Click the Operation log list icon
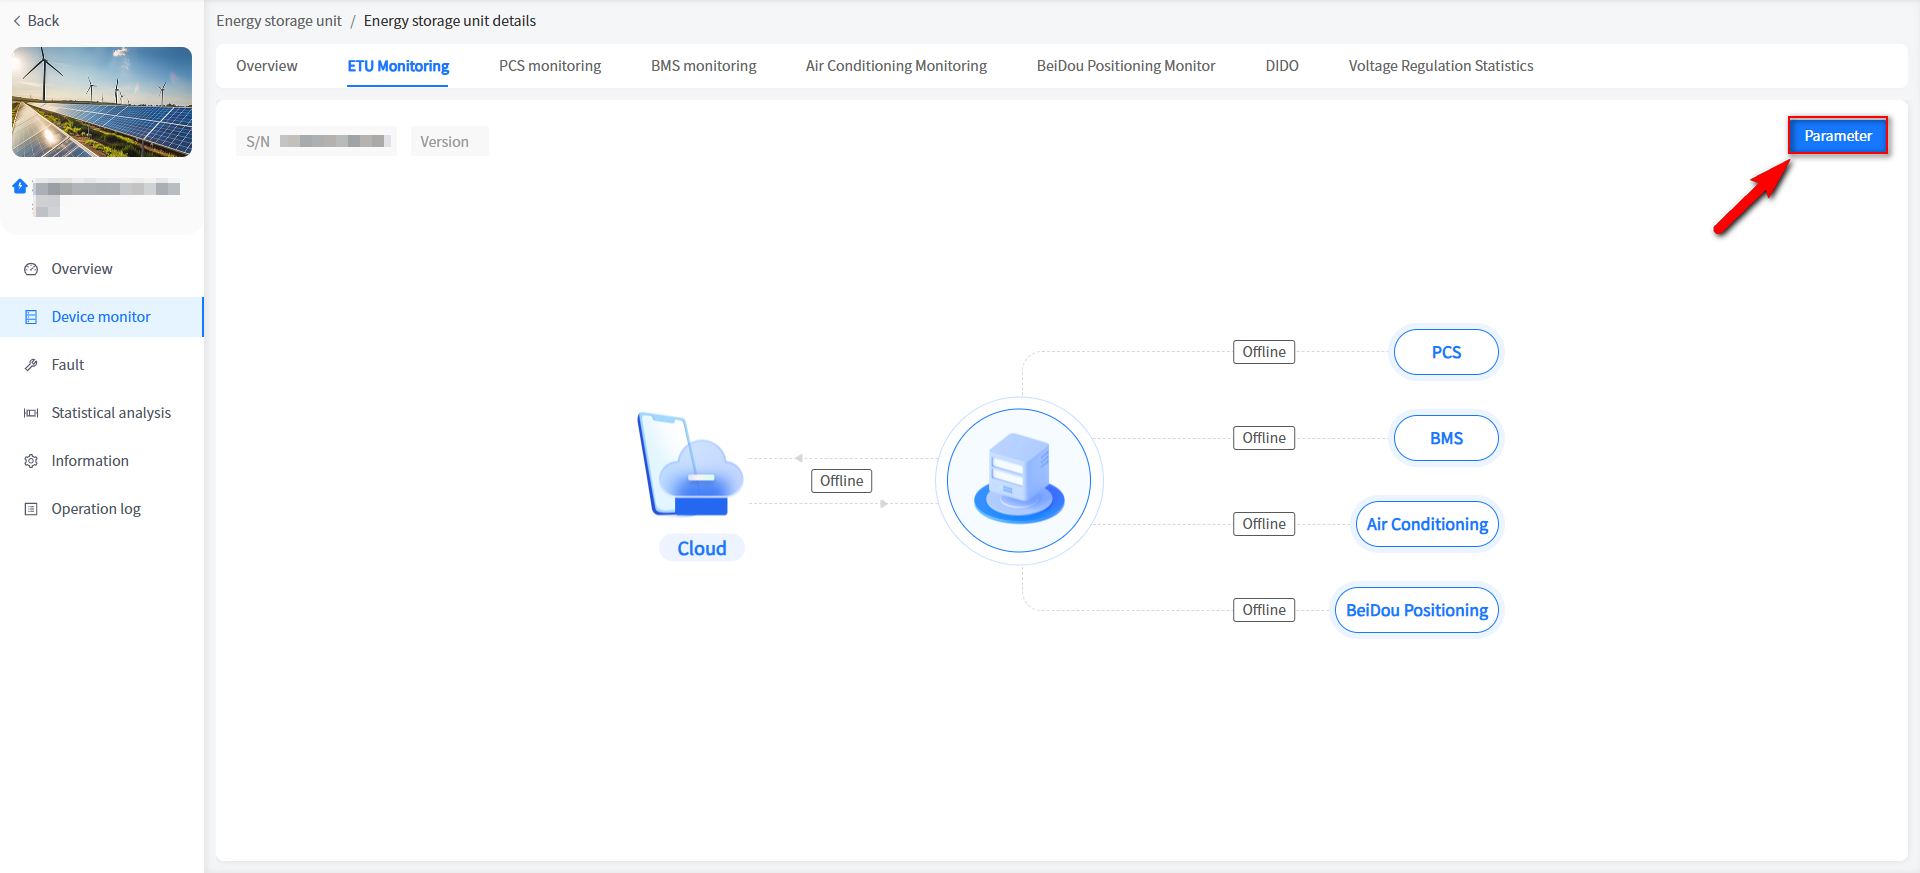Image resolution: width=1920 pixels, height=873 pixels. pyautogui.click(x=31, y=509)
